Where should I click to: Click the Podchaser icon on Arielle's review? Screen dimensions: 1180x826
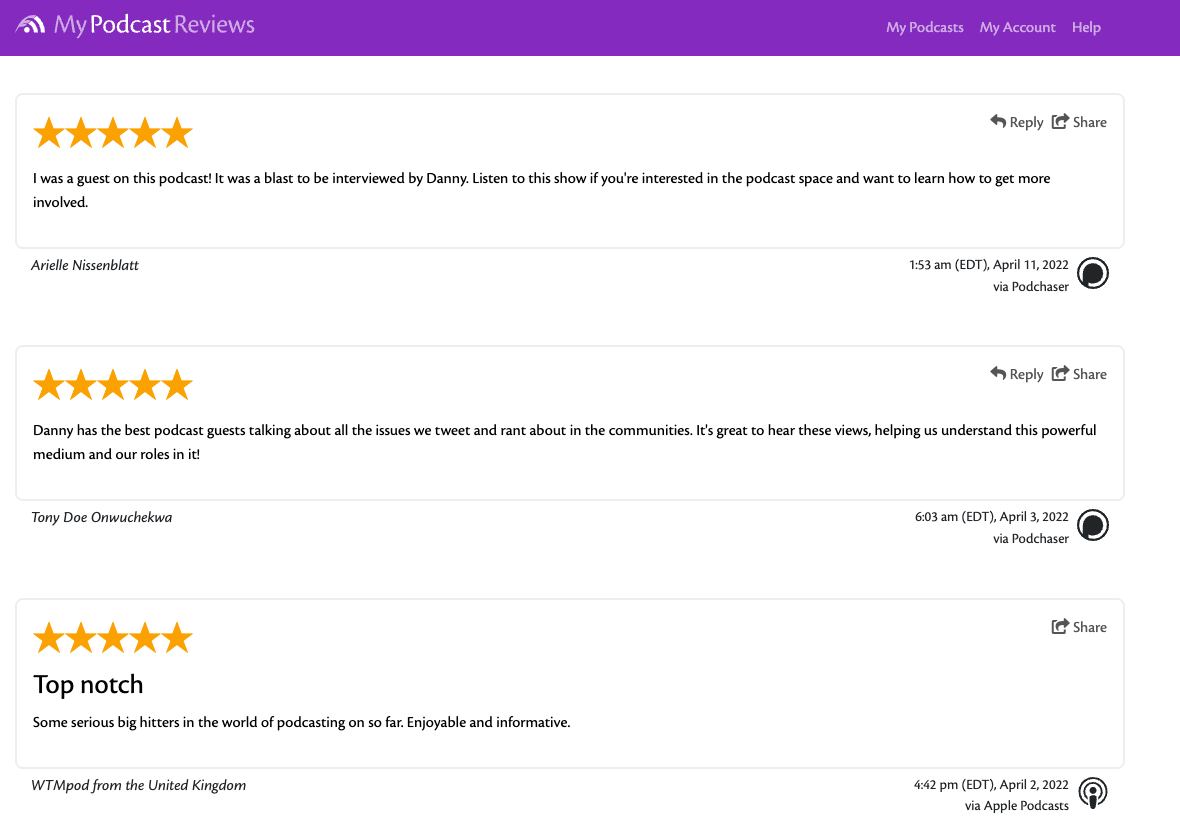pyautogui.click(x=1093, y=273)
